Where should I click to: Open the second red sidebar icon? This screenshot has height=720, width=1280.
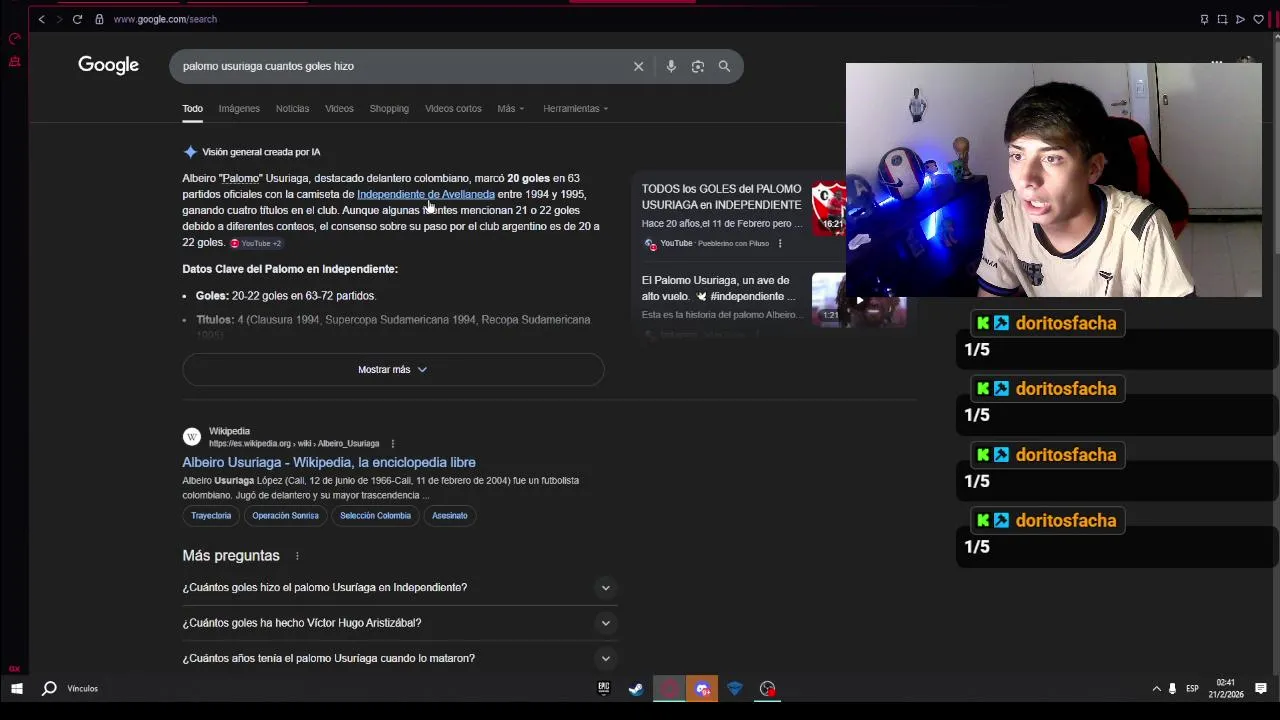click(x=14, y=61)
